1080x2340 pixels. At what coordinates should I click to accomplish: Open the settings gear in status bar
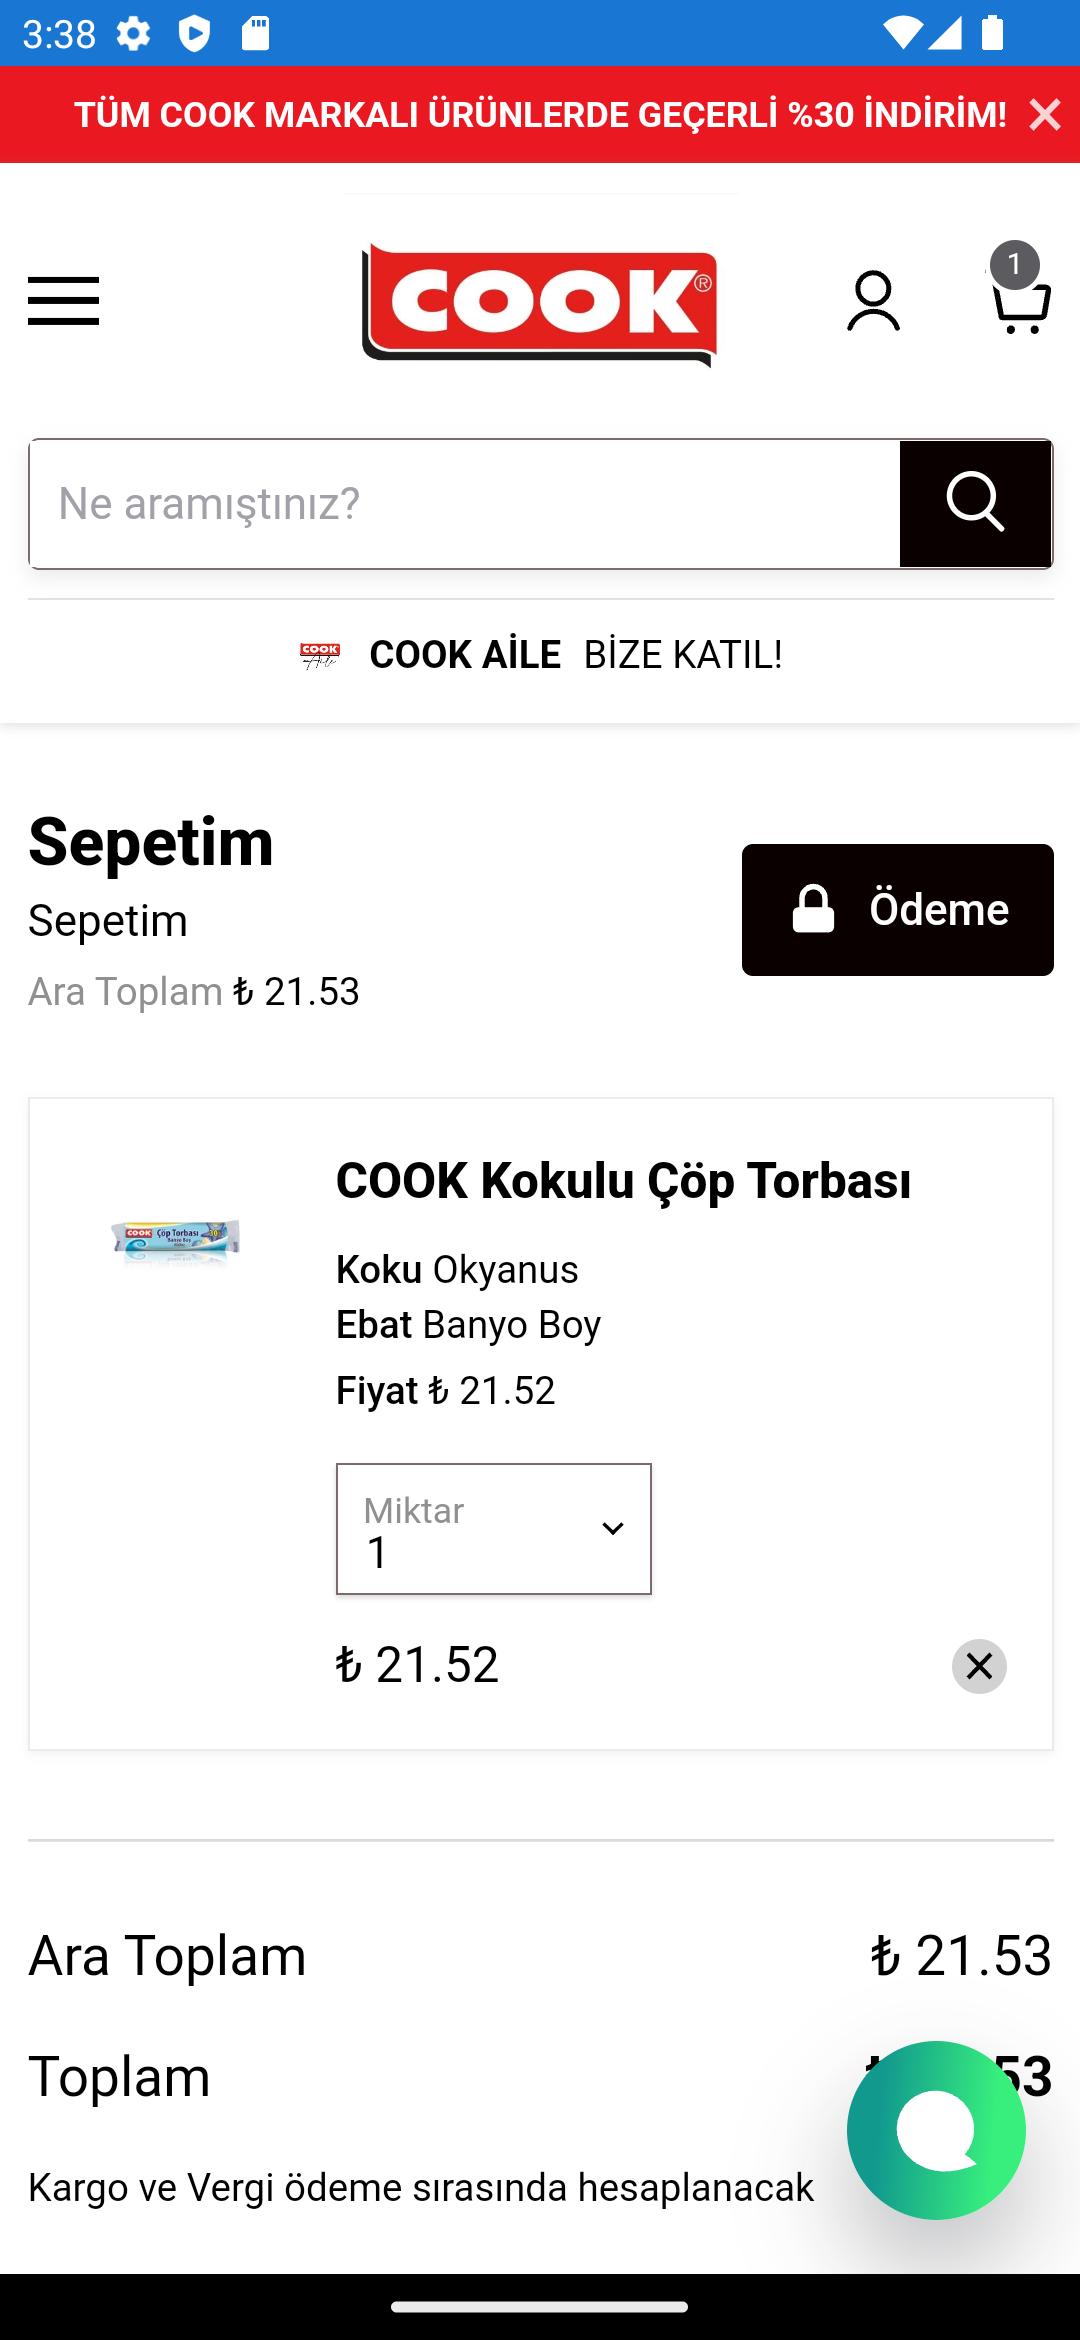(133, 34)
